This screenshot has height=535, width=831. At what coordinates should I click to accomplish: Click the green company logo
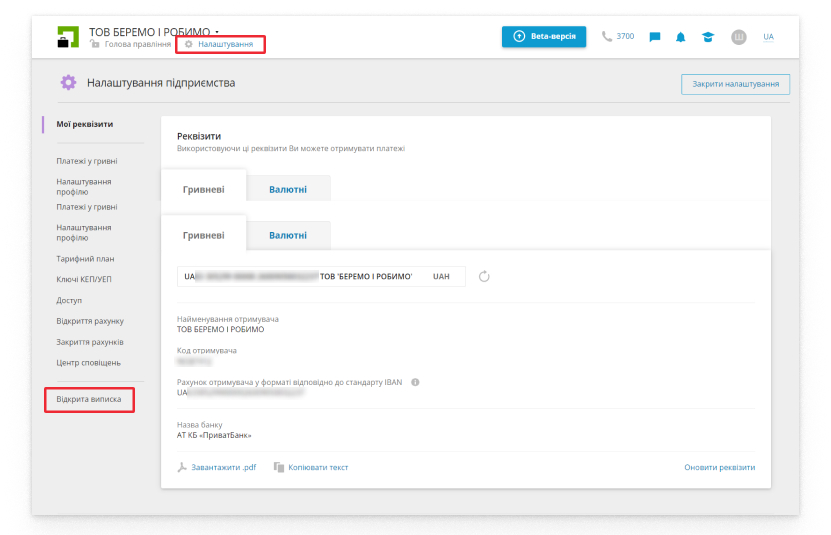tap(68, 37)
